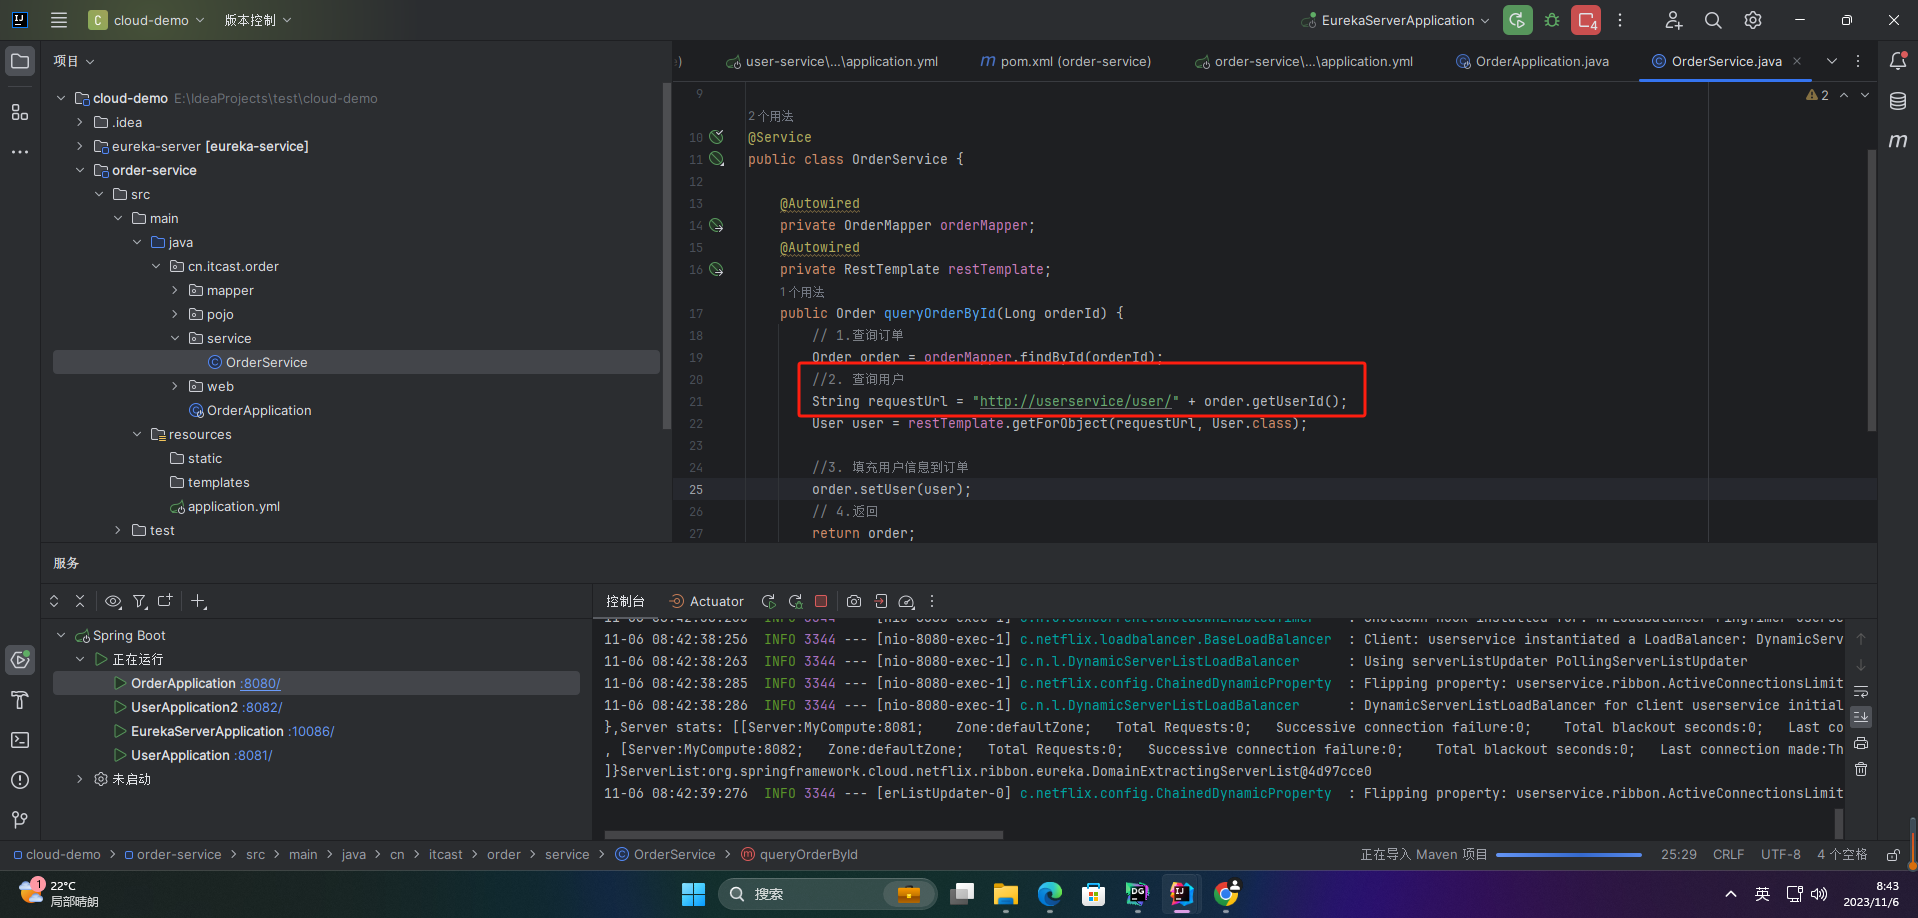Collapse all services in tree

coord(80,601)
